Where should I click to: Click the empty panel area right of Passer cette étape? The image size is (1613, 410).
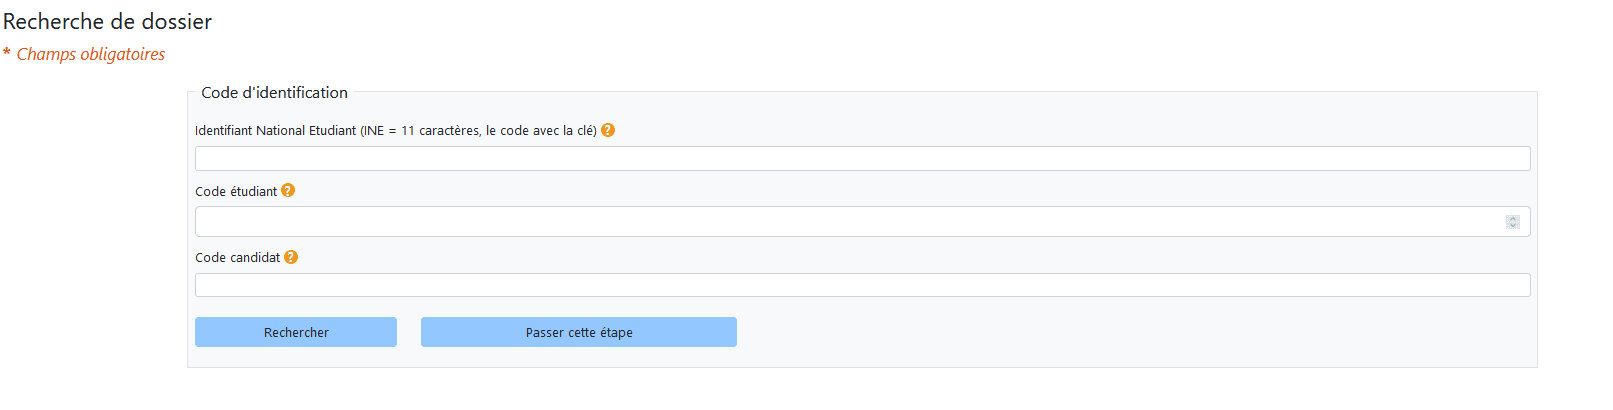pyautogui.click(x=1100, y=332)
